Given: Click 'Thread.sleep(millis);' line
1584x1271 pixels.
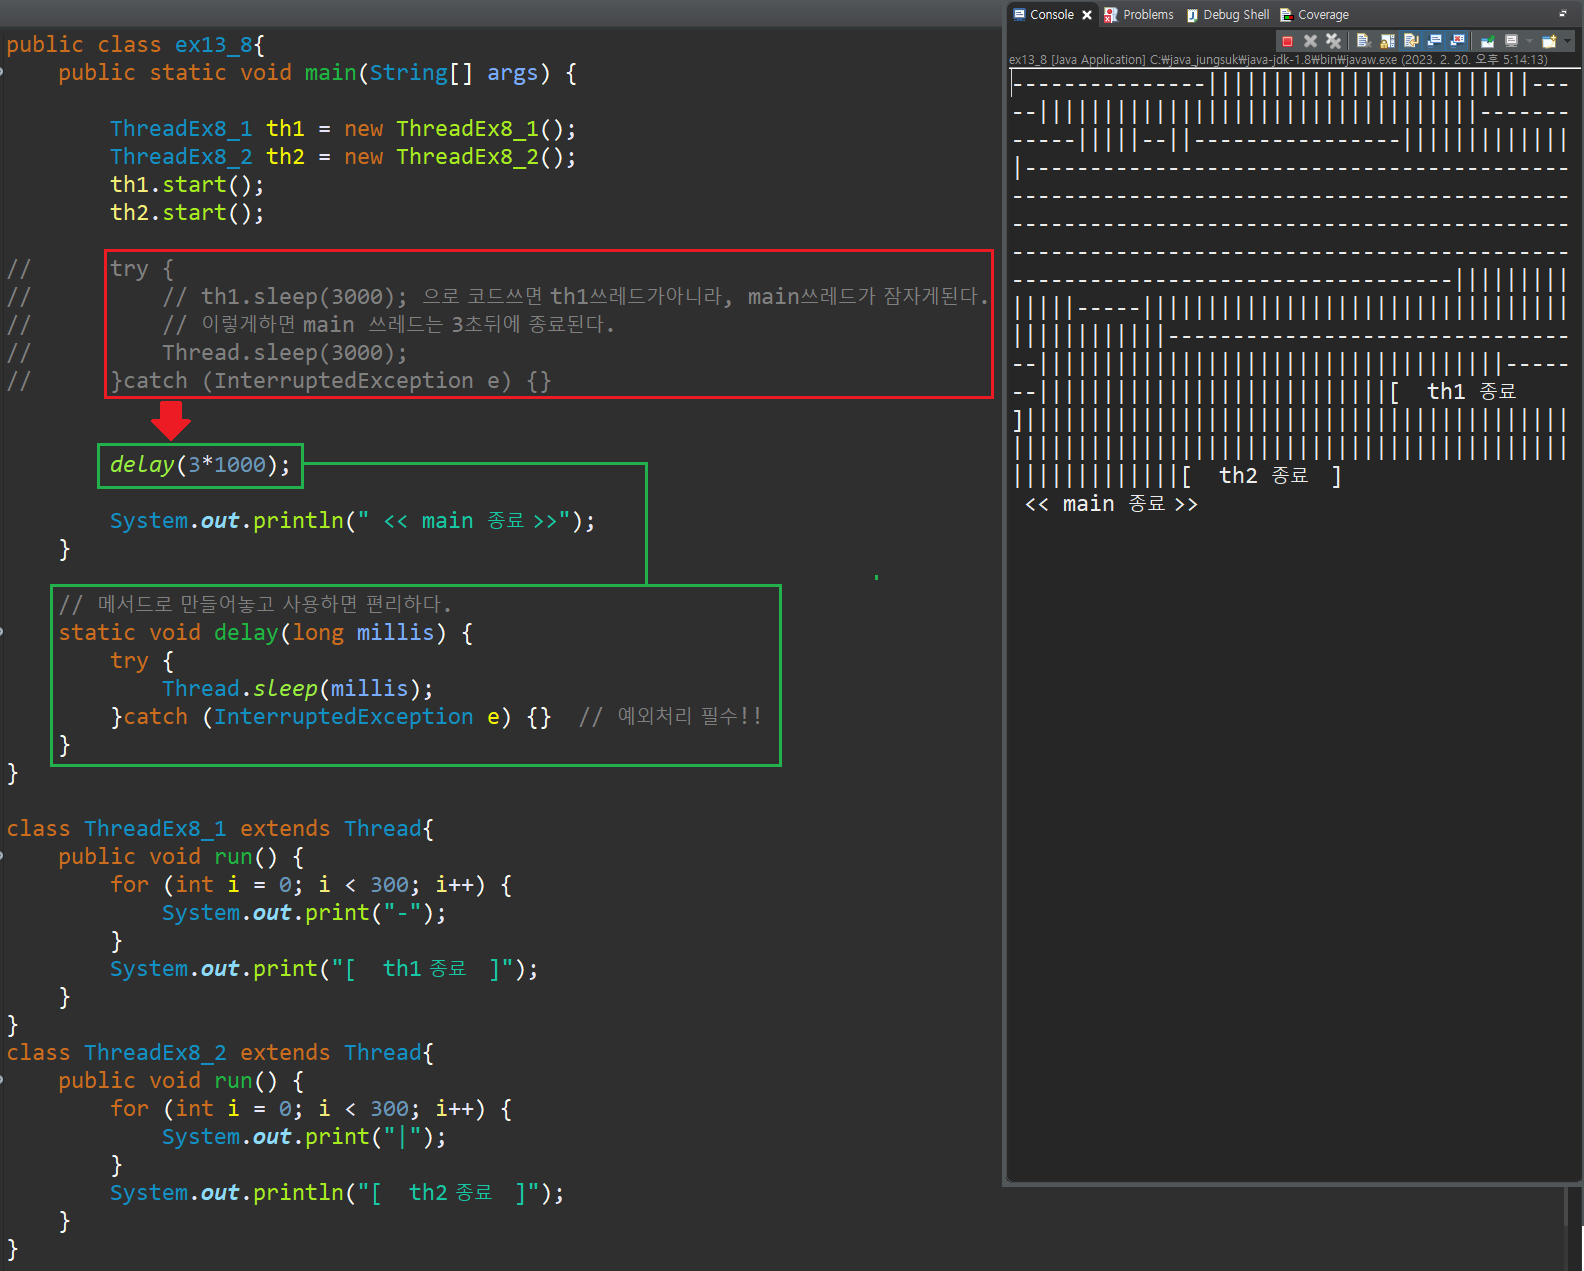Looking at the screenshot, I should pos(298,689).
